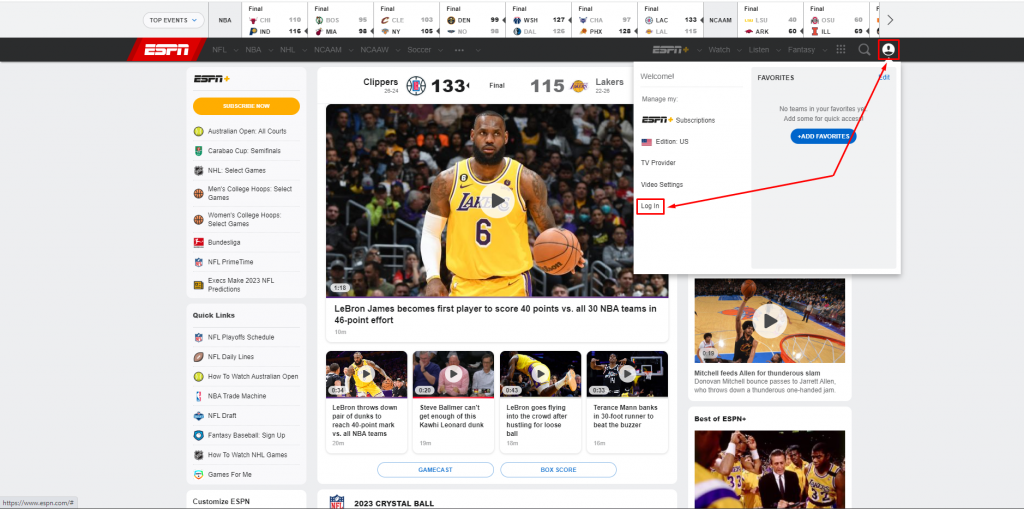Image resolution: width=1024 pixels, height=509 pixels.
Task: Expand the Fantasy menu chevron
Action: [824, 50]
